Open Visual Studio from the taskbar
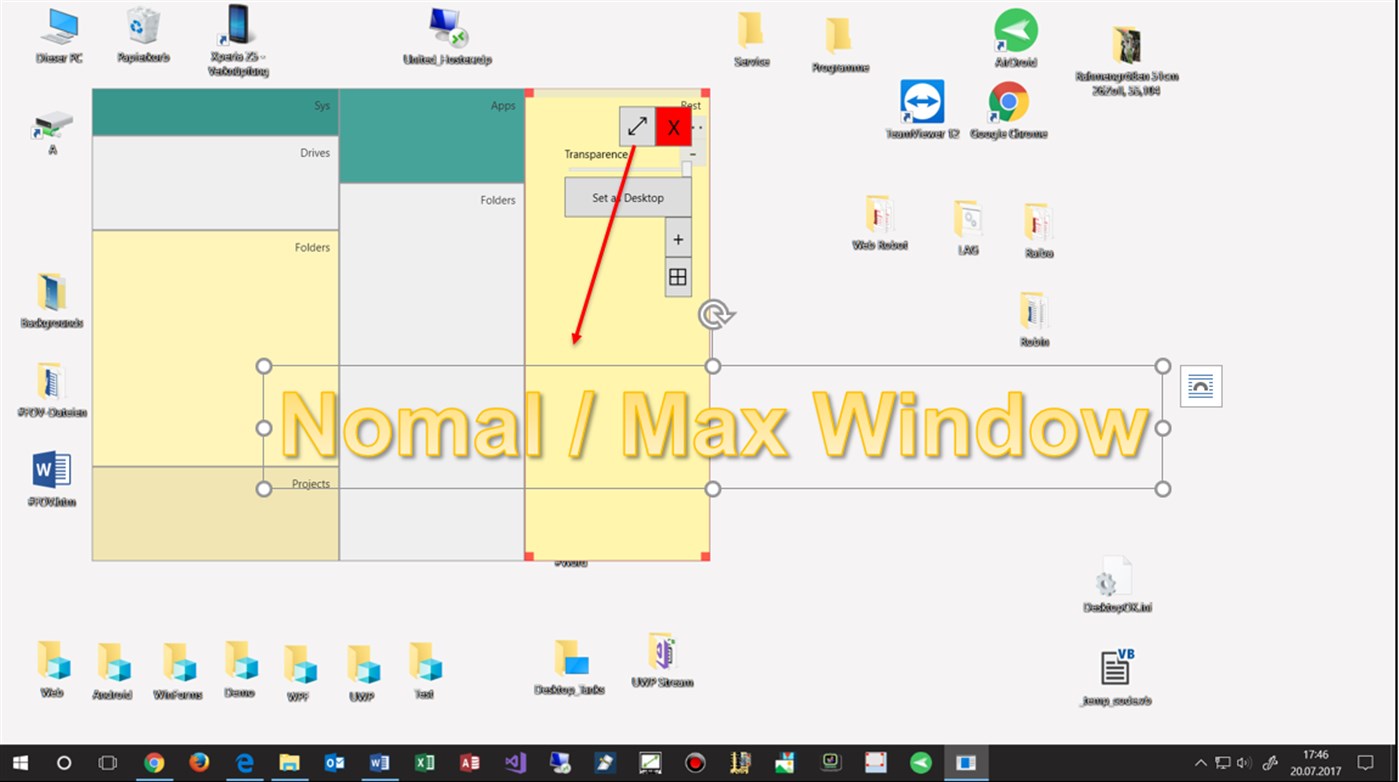 click(514, 763)
